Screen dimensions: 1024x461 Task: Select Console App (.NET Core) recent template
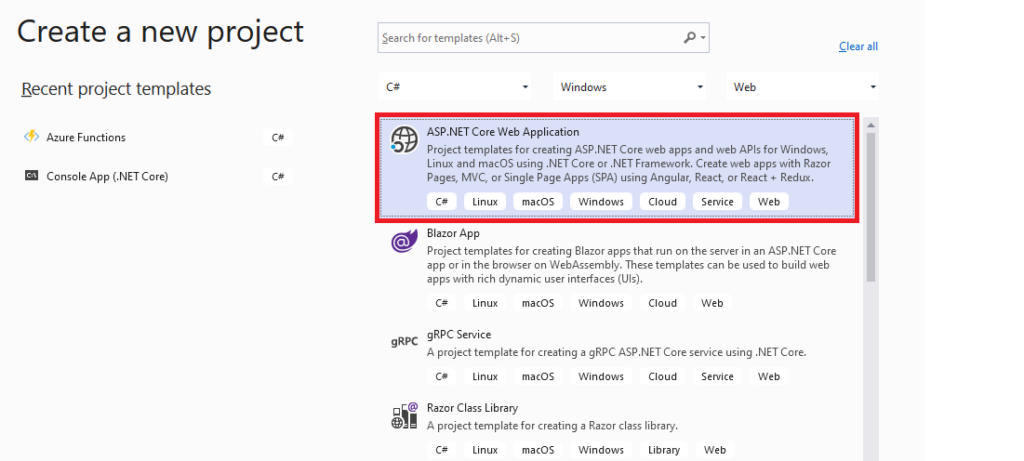pos(107,176)
